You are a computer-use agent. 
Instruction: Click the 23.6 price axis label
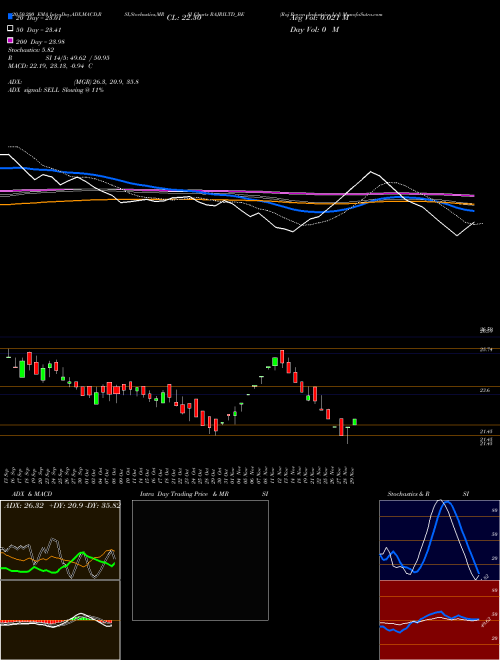(x=485, y=391)
